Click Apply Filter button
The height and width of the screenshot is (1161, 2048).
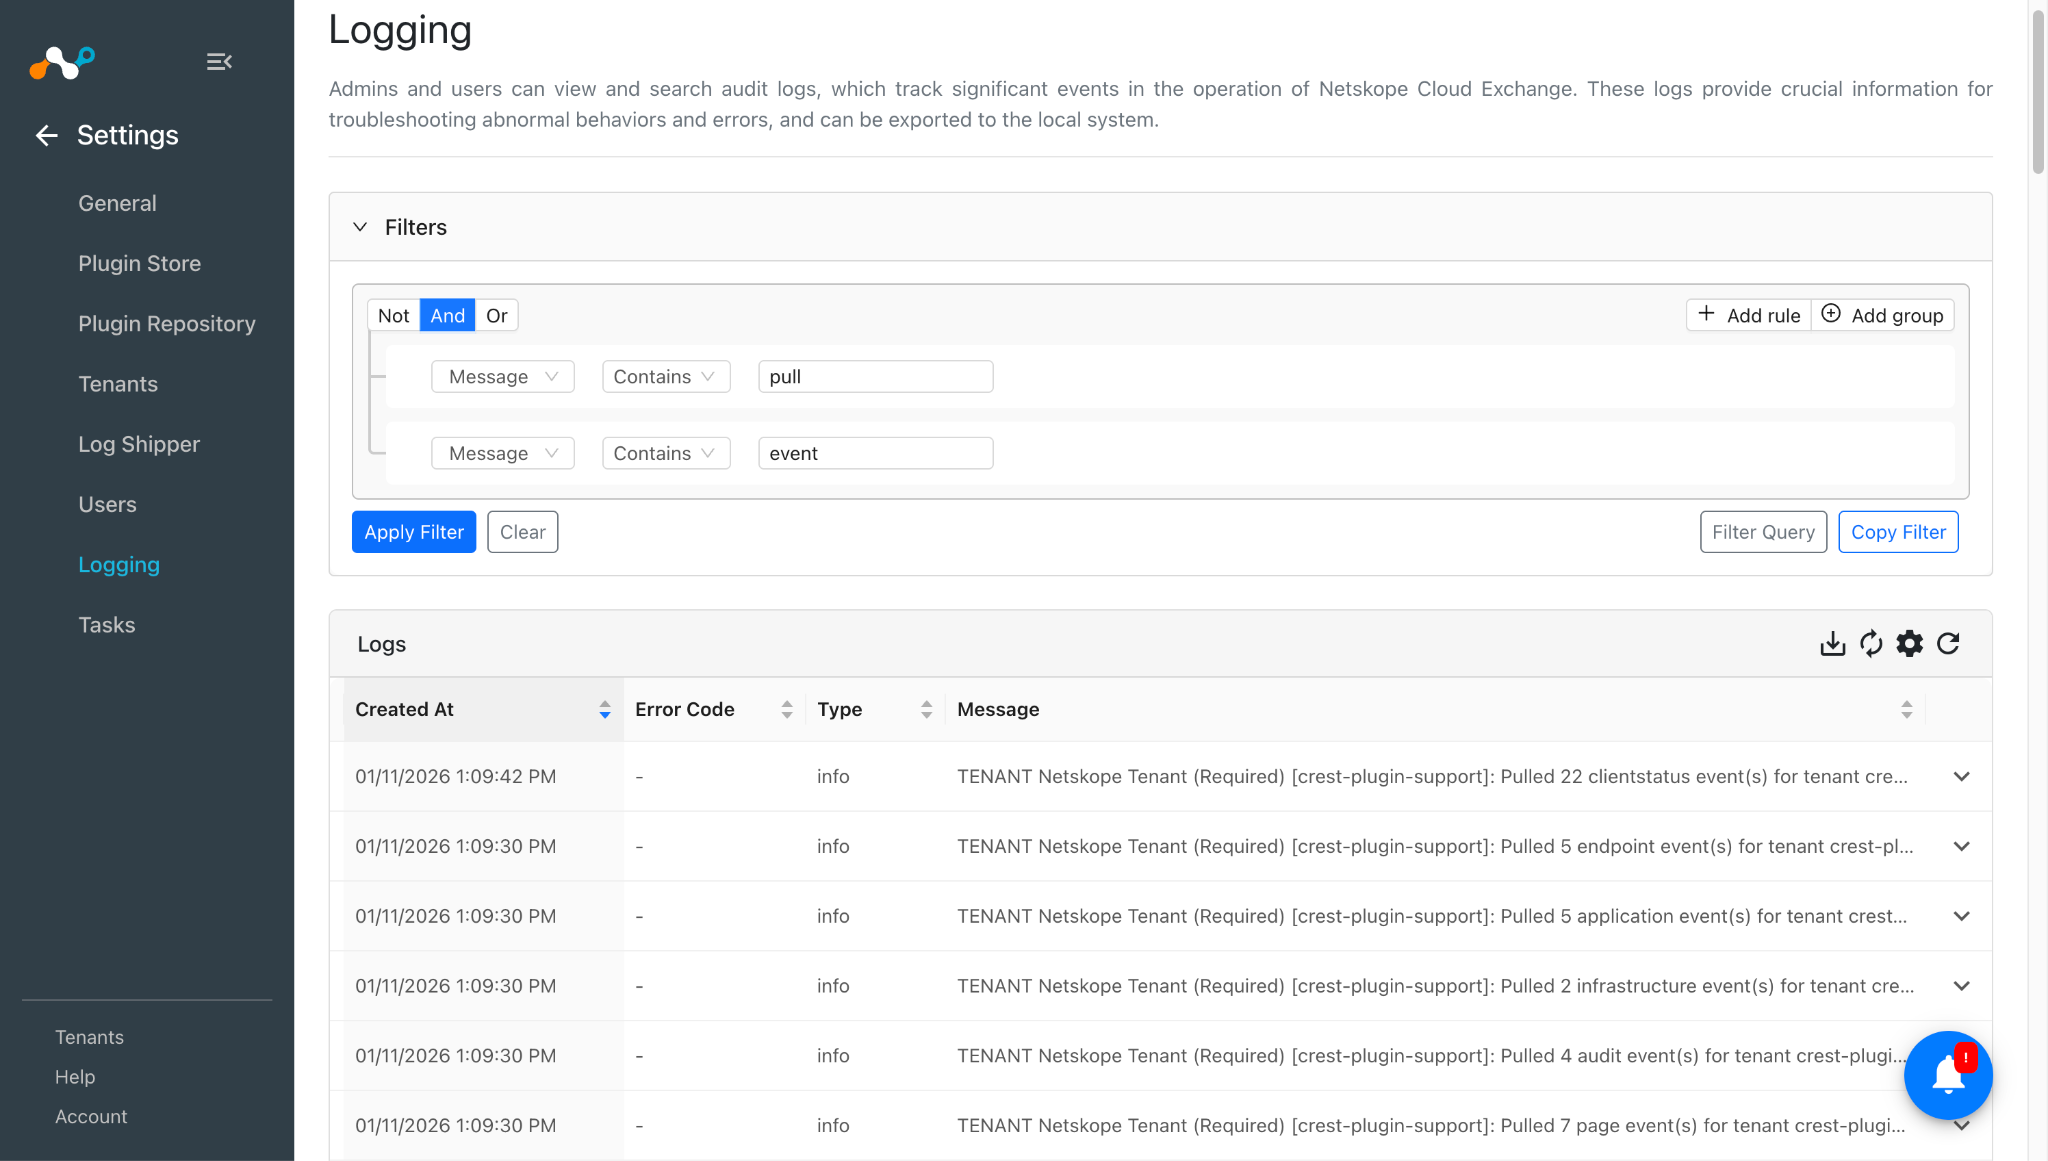click(x=414, y=532)
